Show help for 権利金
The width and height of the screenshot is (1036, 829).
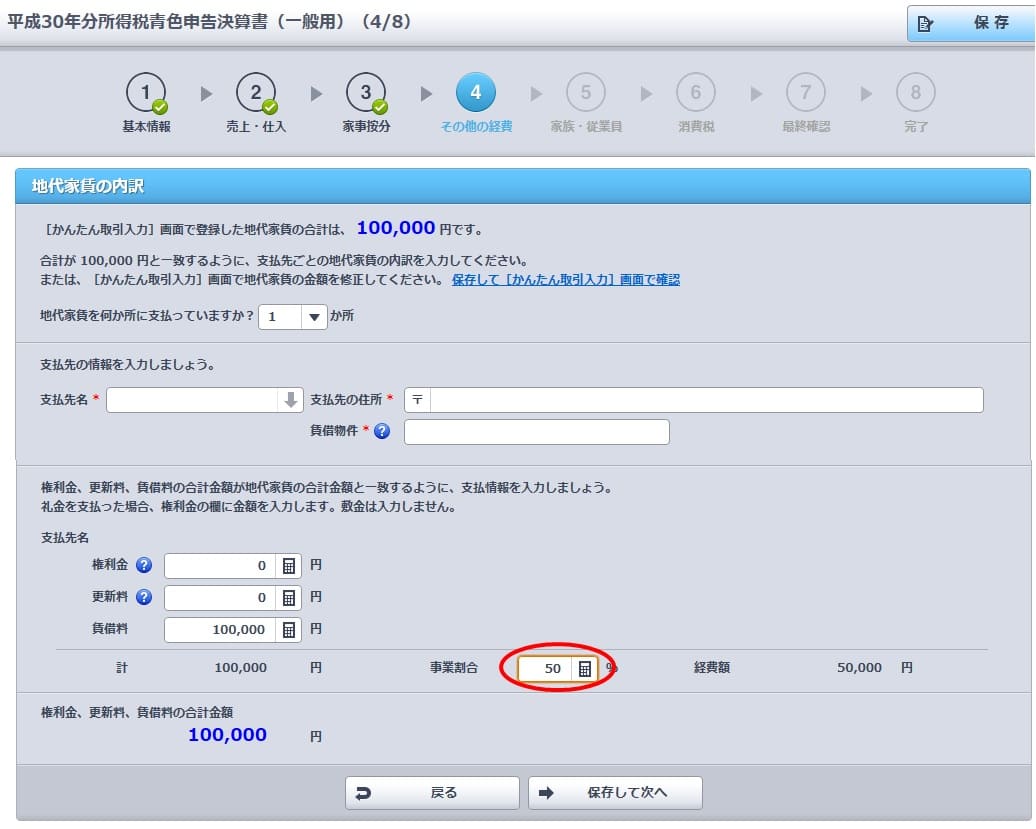pos(143,565)
